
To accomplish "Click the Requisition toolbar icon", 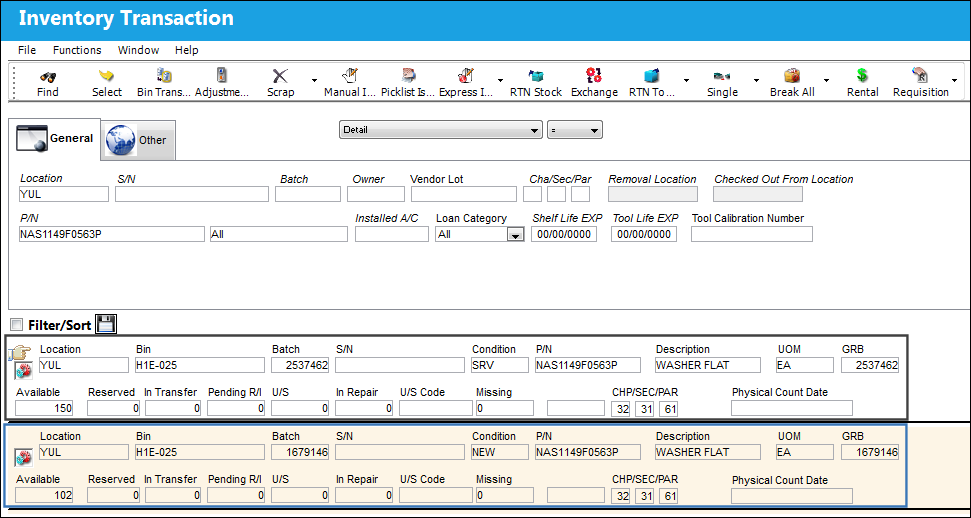I will click(920, 76).
